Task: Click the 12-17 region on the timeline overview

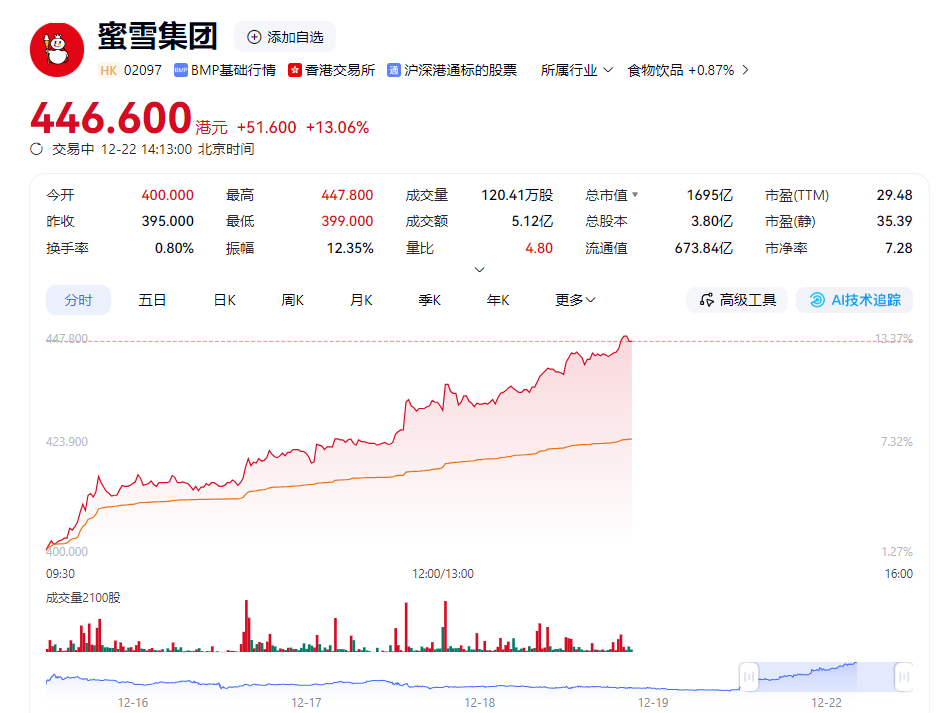Action: (306, 702)
